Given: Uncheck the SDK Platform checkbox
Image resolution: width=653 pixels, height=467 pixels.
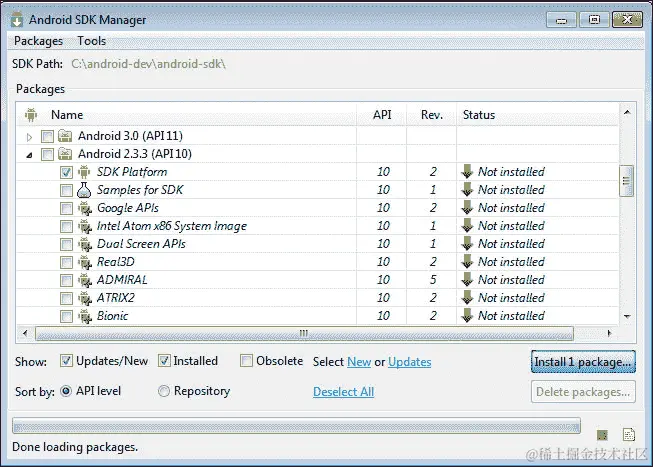Looking at the screenshot, I should (66, 172).
